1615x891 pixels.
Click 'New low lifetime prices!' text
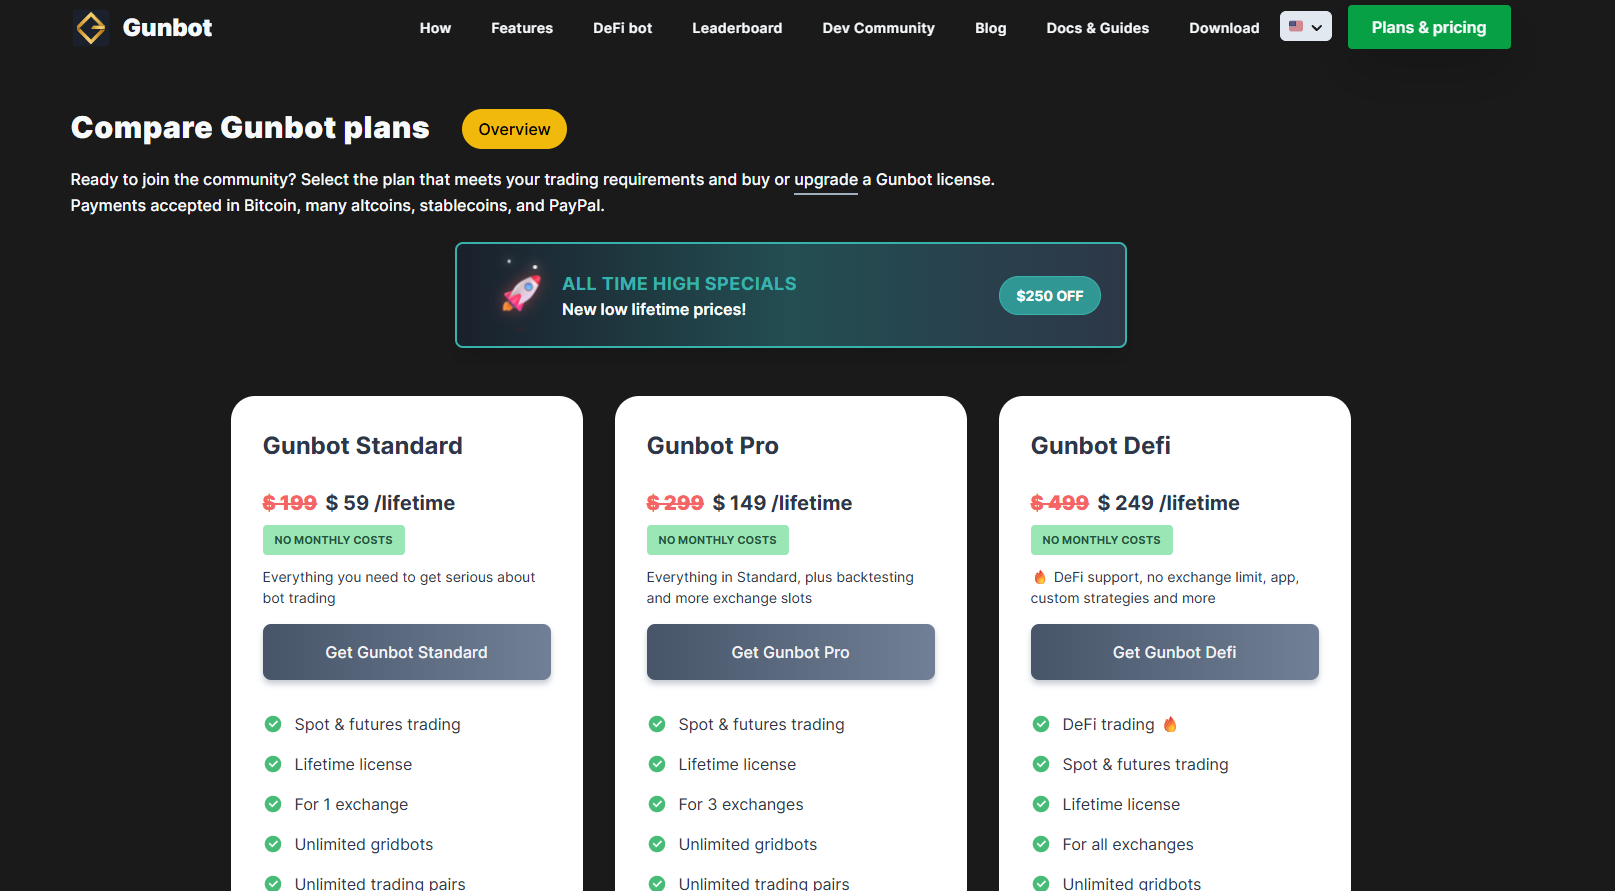click(654, 310)
